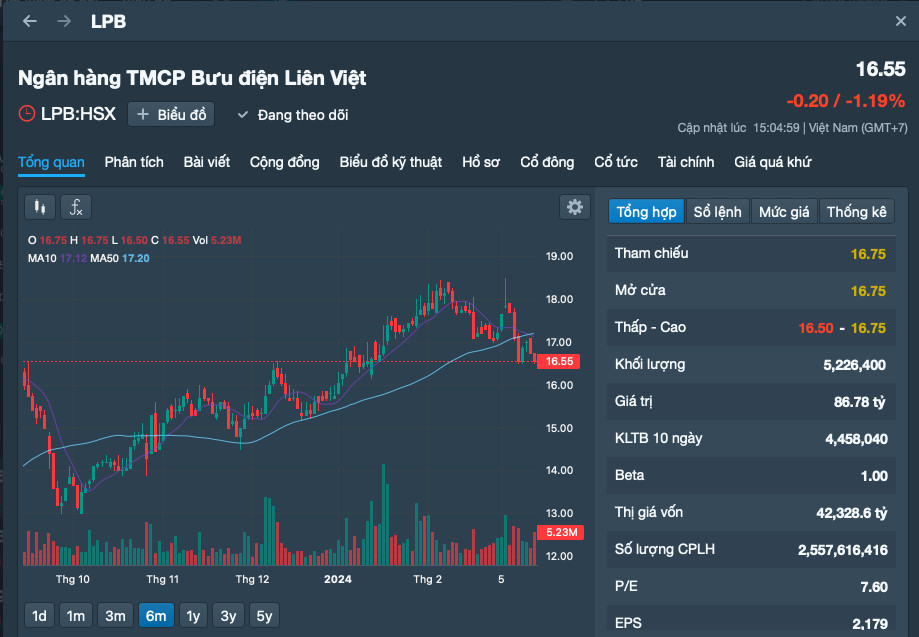Open chart settings gear icon
This screenshot has height=637, width=919.
pyautogui.click(x=574, y=207)
